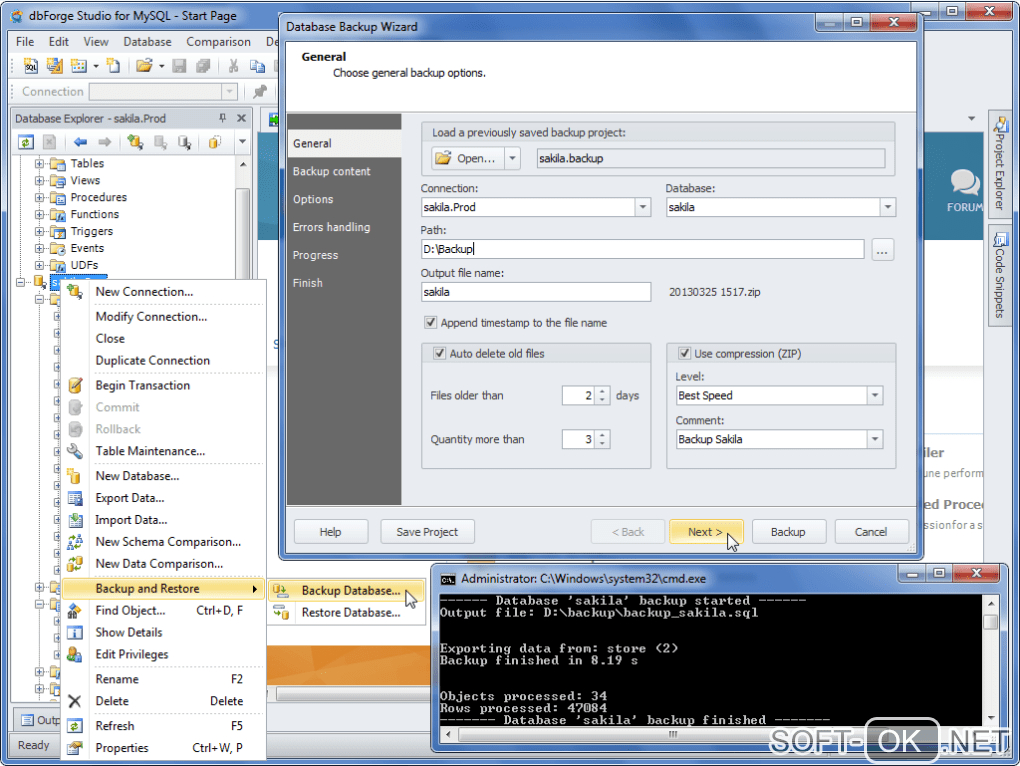The width and height of the screenshot is (1020, 766).
Task: Expand the Triggers folder node
Action: pyautogui.click(x=40, y=231)
